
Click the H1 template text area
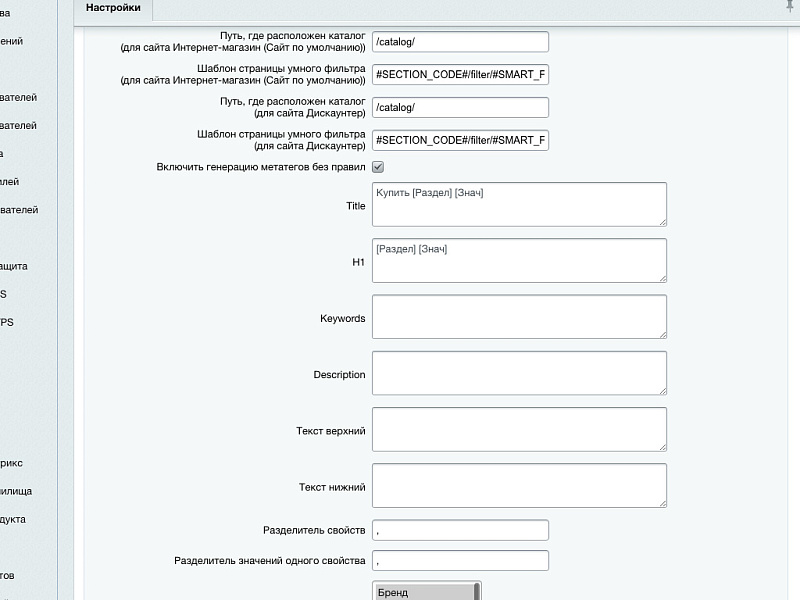[518, 261]
